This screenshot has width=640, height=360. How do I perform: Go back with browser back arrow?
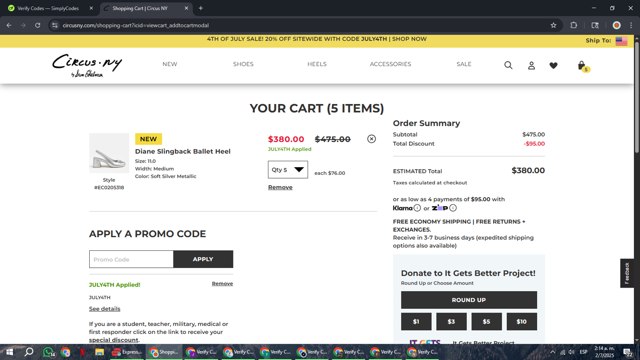(9, 25)
